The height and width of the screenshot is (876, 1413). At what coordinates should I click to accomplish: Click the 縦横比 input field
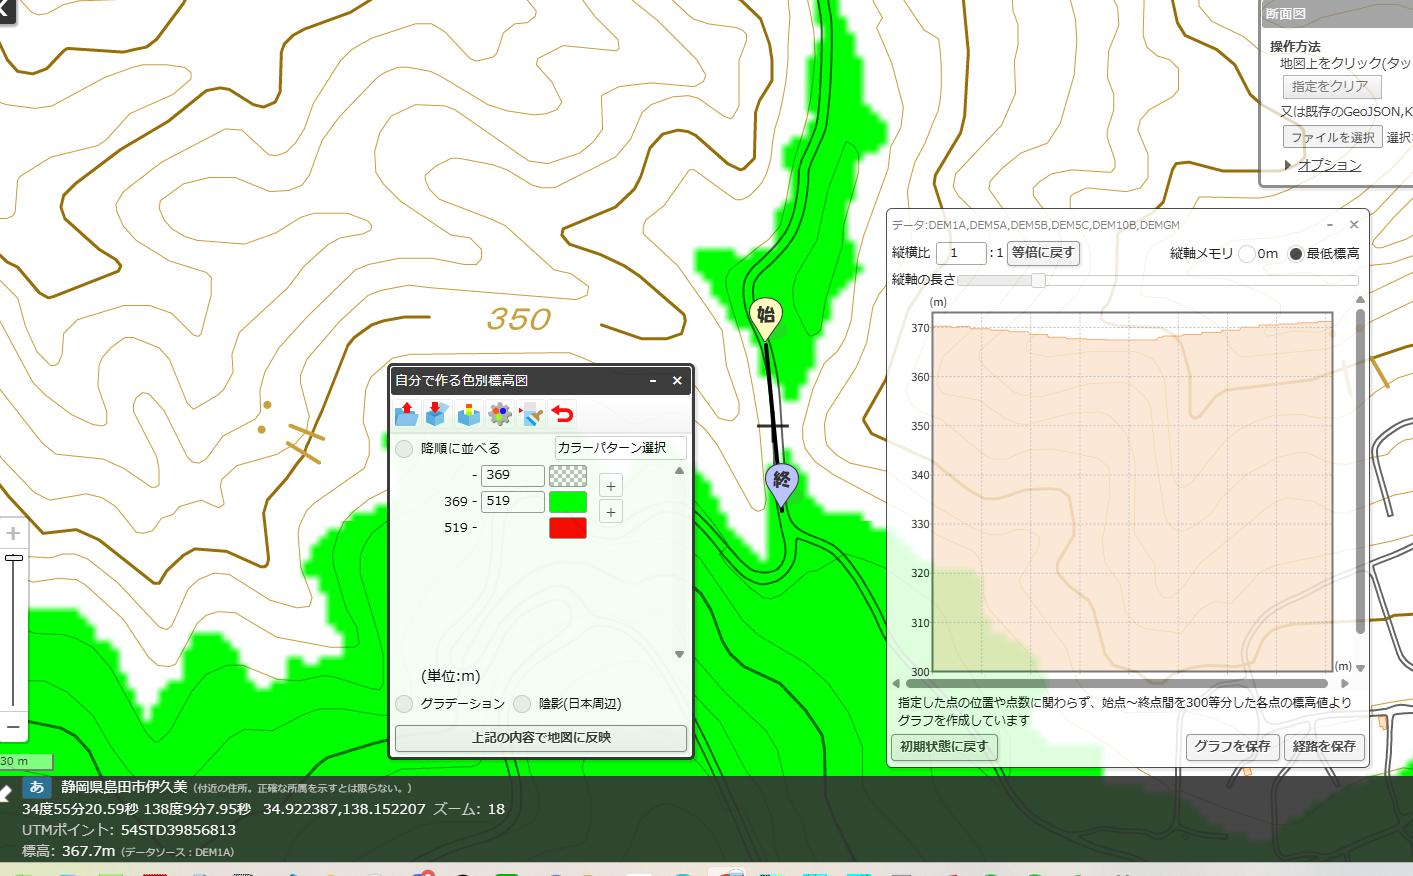[x=961, y=253]
